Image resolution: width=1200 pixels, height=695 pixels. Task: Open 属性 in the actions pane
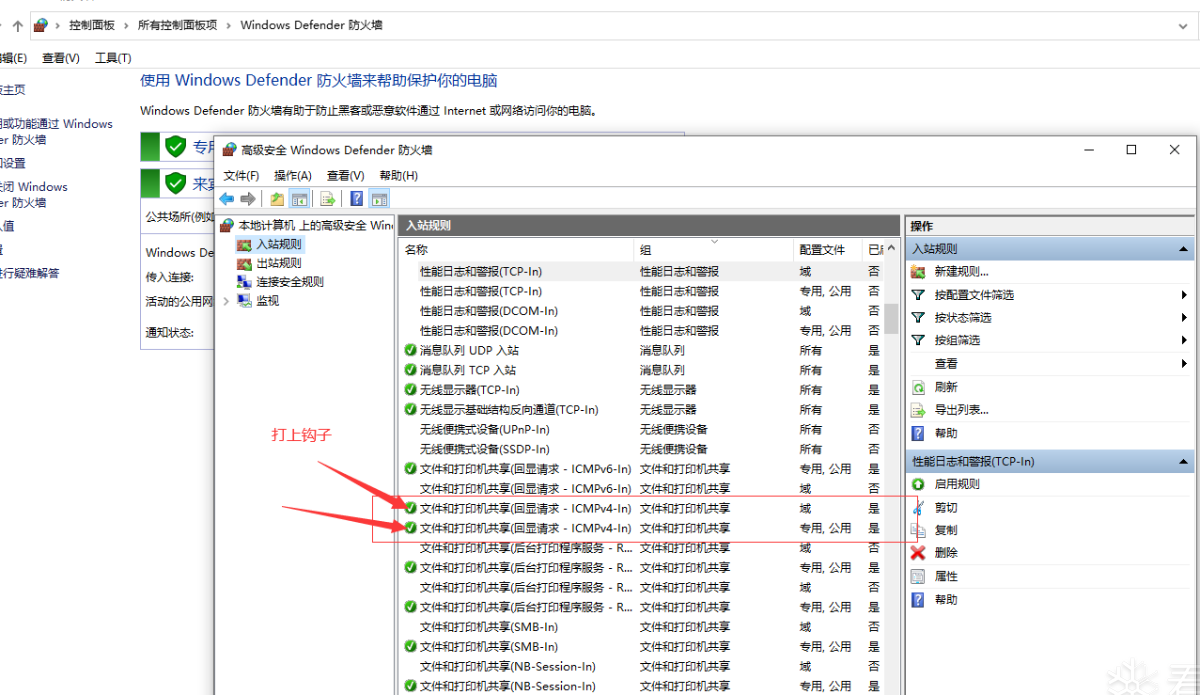[x=946, y=576]
